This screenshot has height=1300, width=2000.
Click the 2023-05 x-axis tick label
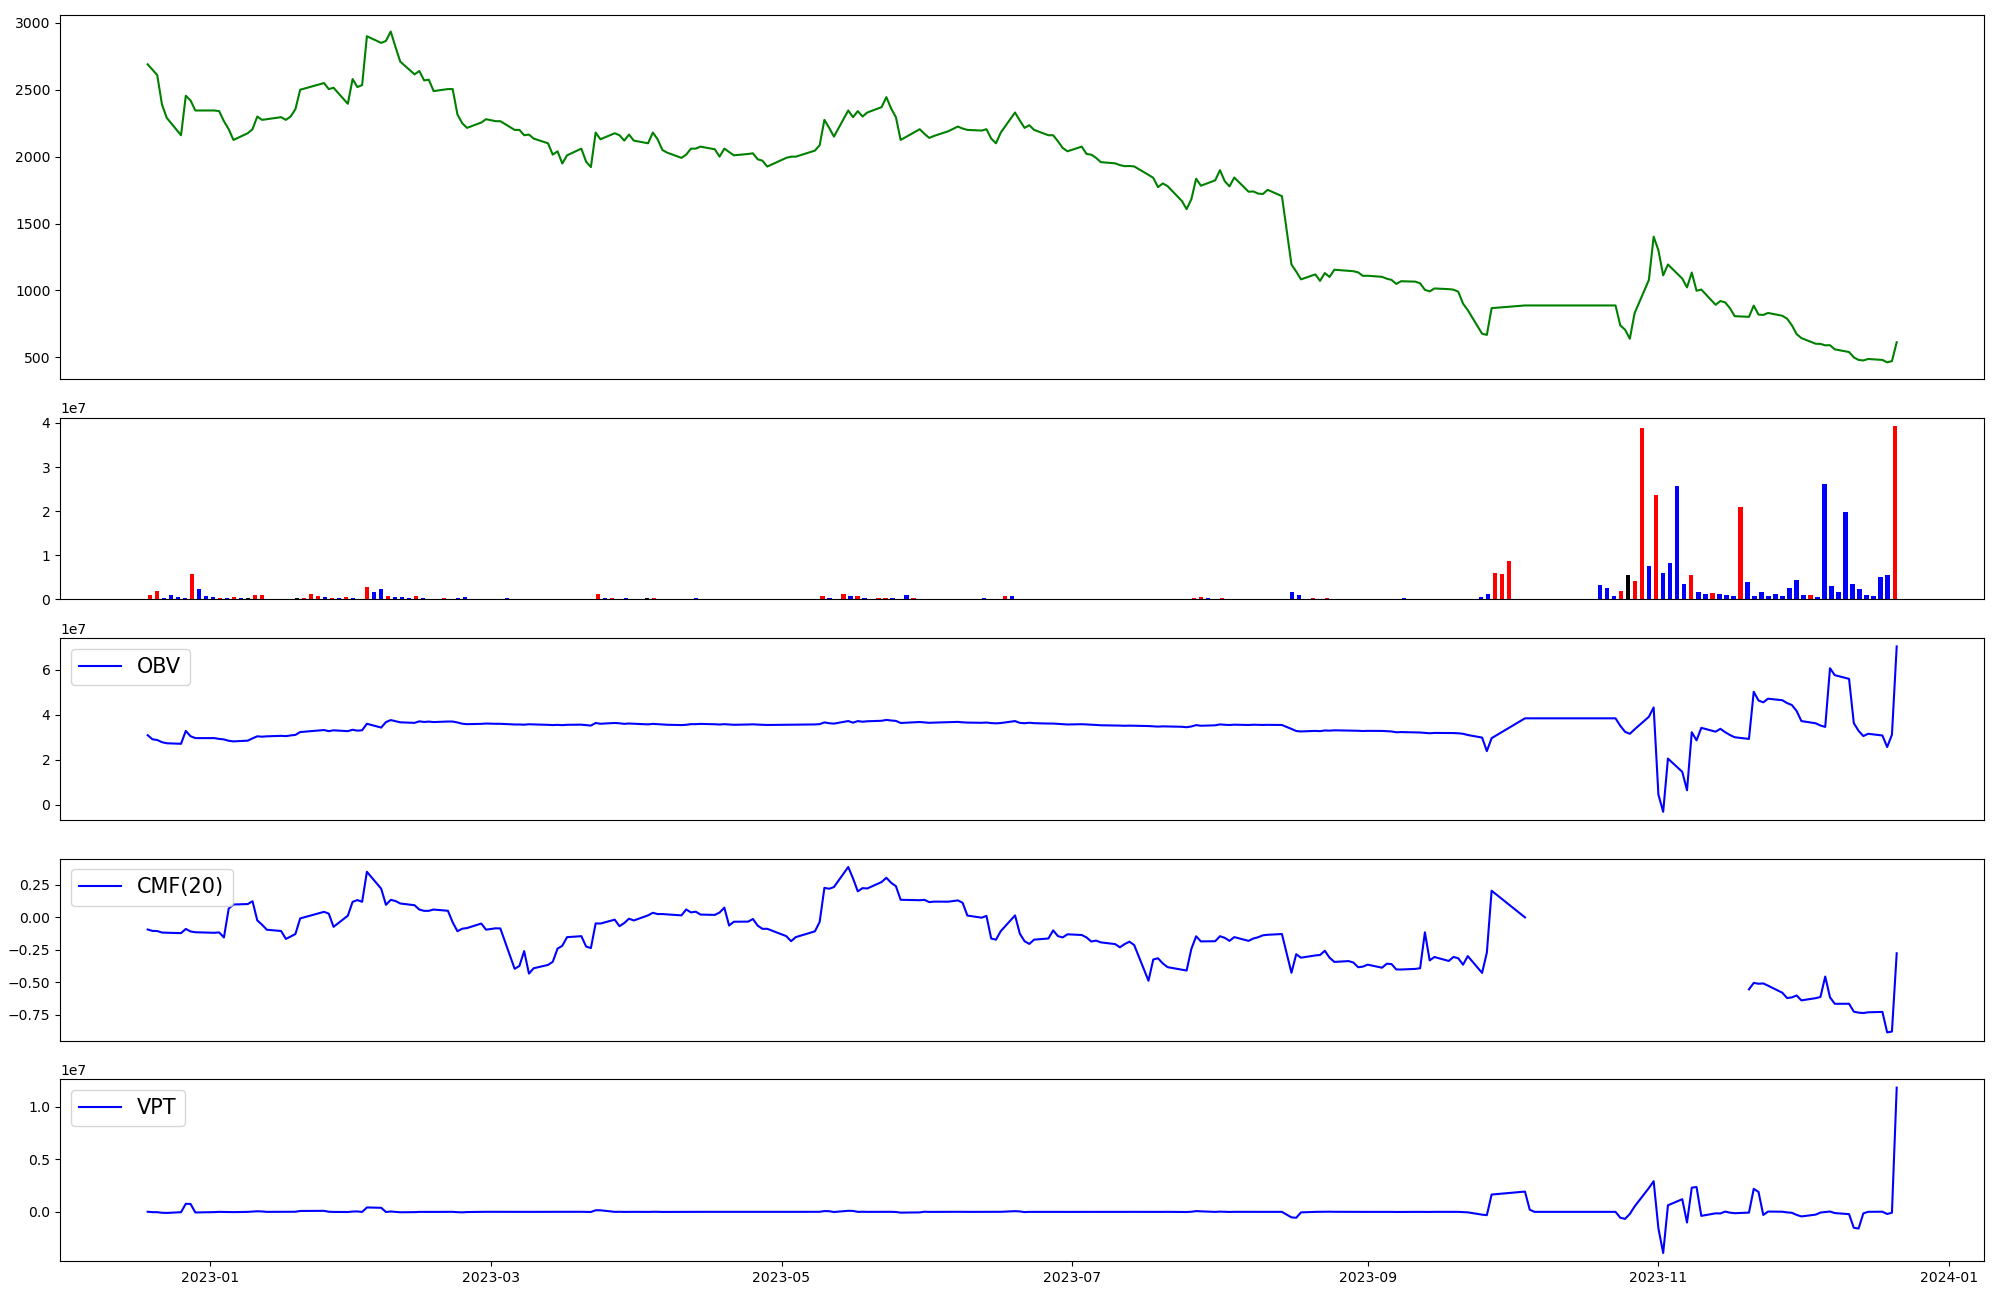click(781, 1277)
